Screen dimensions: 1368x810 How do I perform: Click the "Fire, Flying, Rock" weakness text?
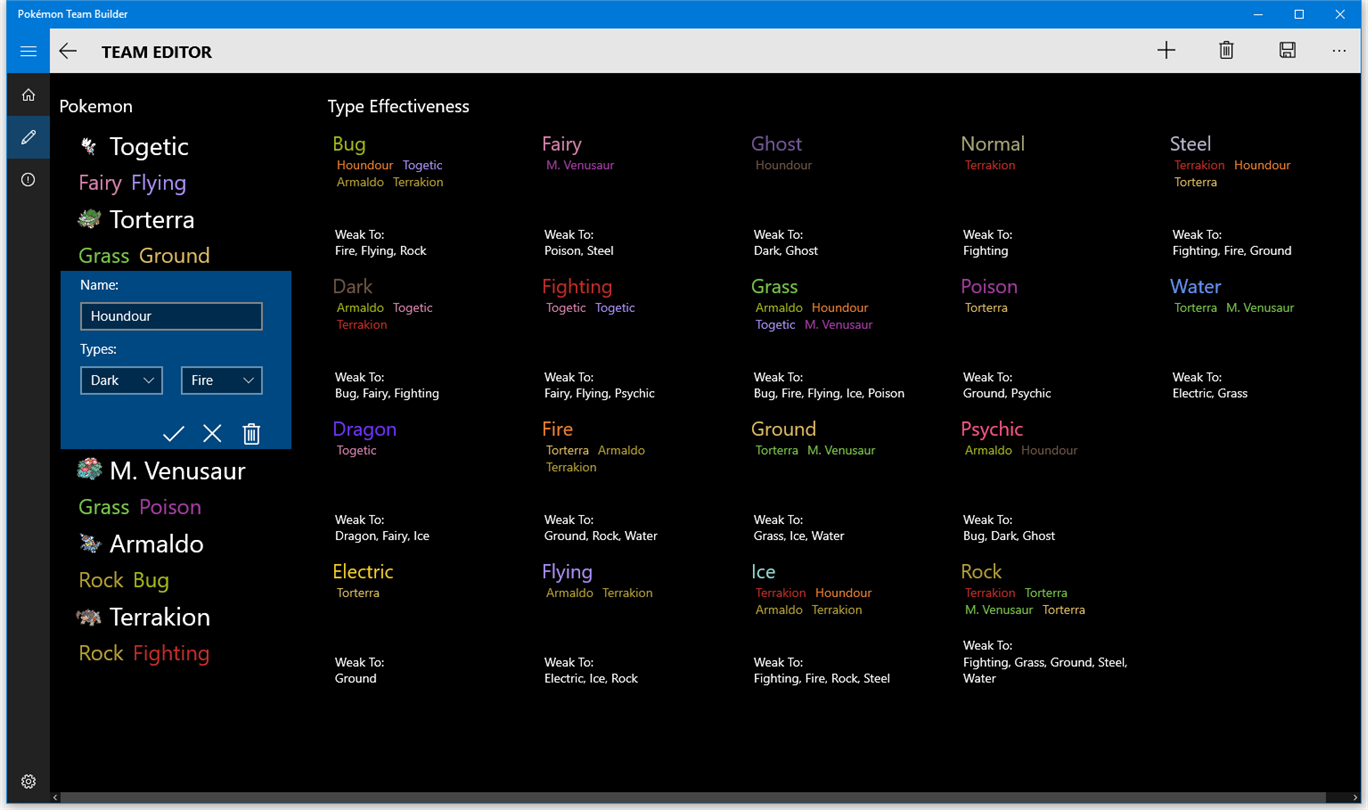[x=380, y=251]
